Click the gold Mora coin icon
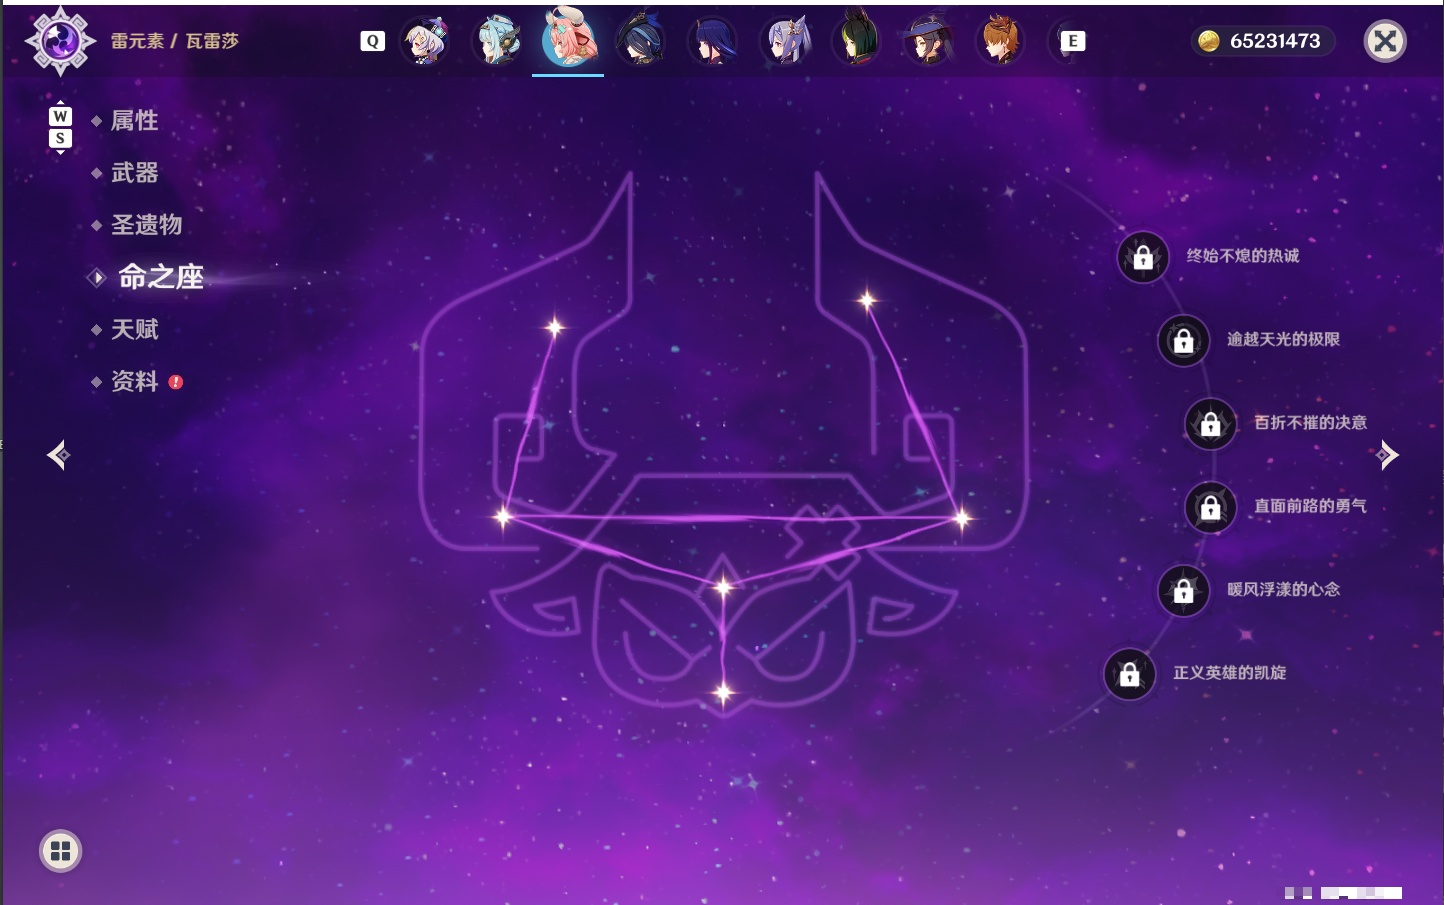This screenshot has height=905, width=1444. [1209, 41]
